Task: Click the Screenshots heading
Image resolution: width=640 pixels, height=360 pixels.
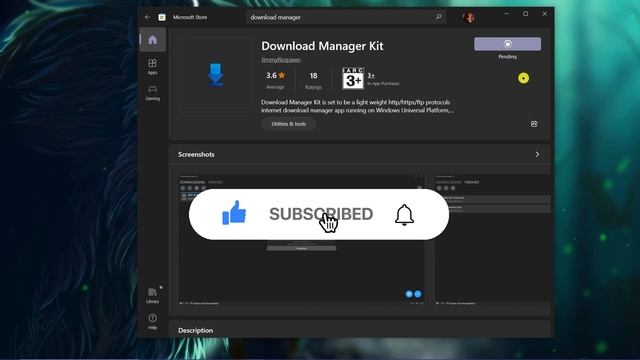Action: tap(196, 154)
